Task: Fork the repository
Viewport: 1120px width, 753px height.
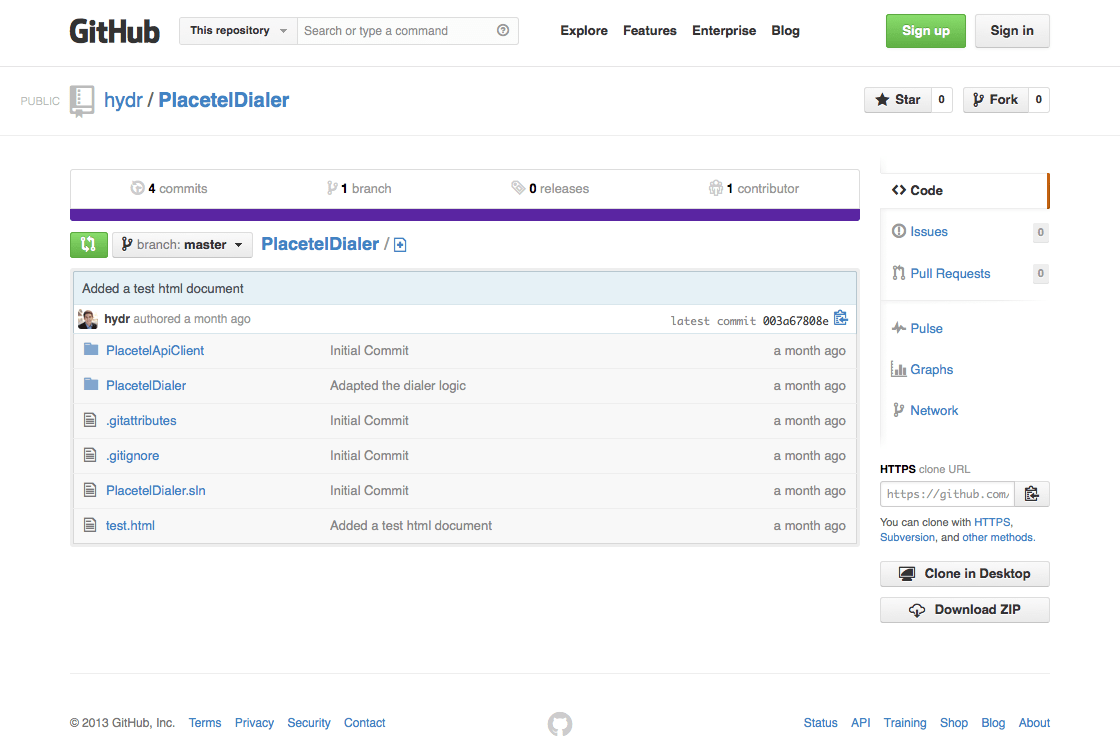Action: pos(996,99)
